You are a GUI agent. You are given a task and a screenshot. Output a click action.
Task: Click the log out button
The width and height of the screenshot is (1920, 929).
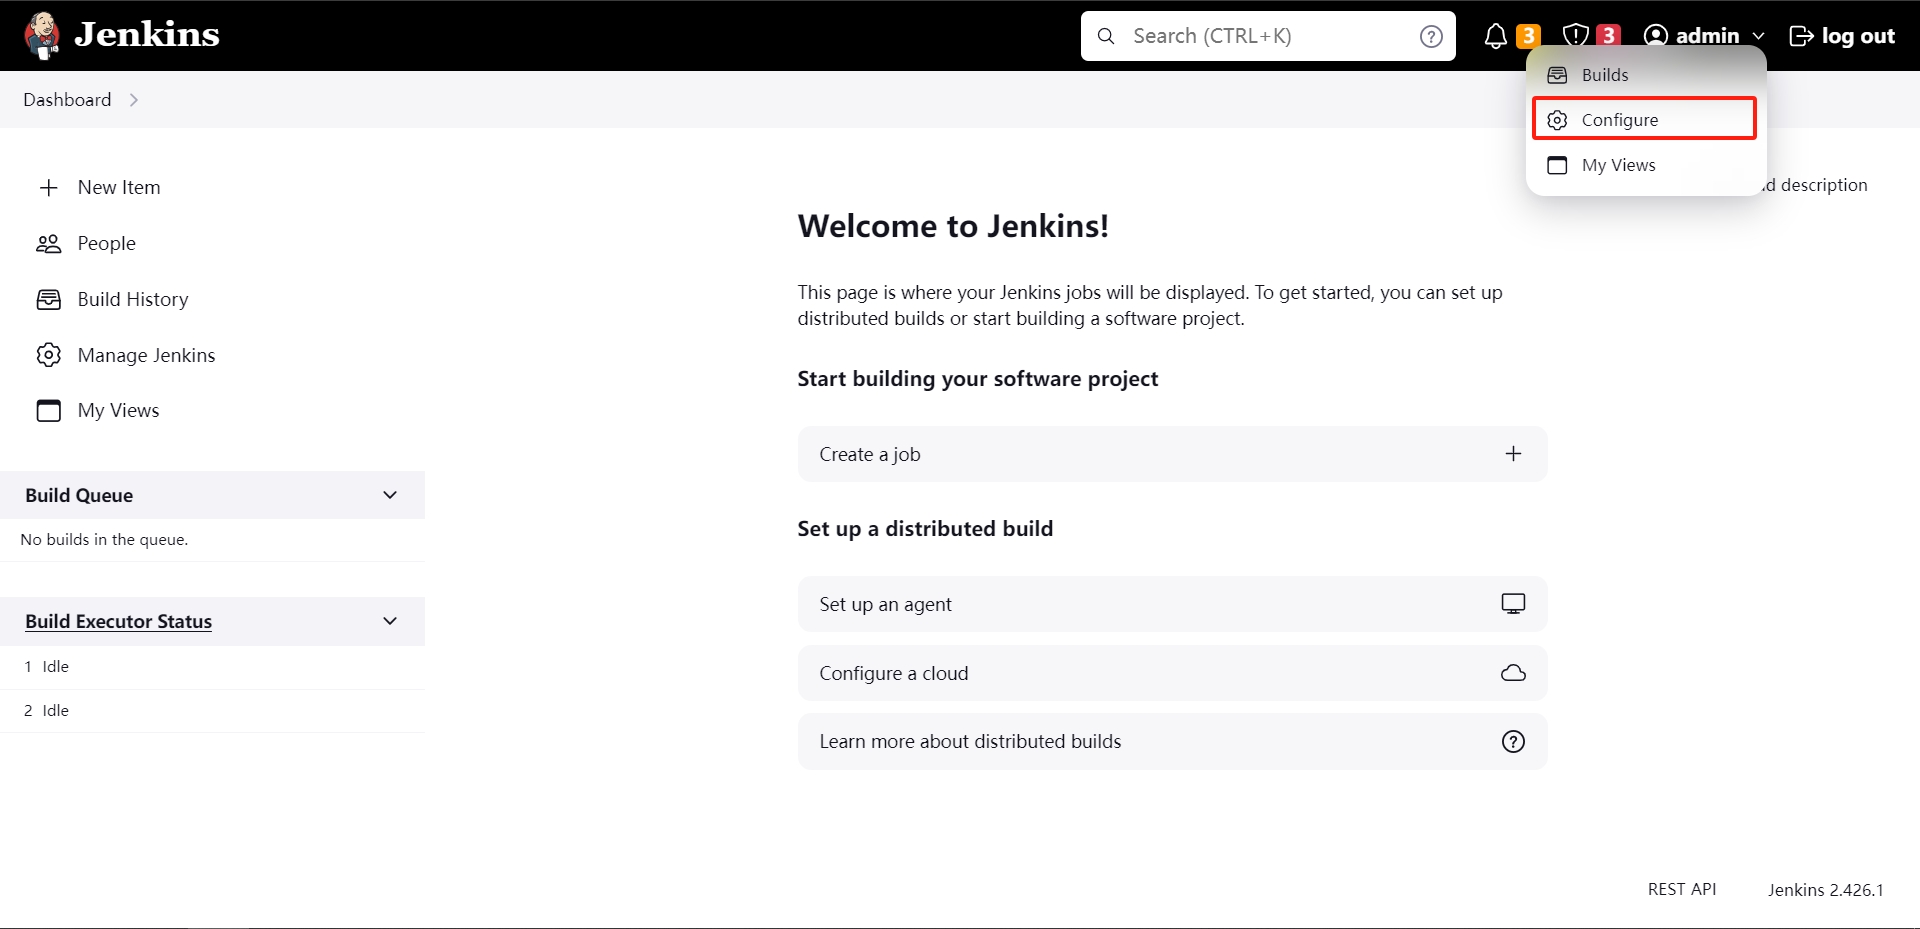[x=1842, y=36]
